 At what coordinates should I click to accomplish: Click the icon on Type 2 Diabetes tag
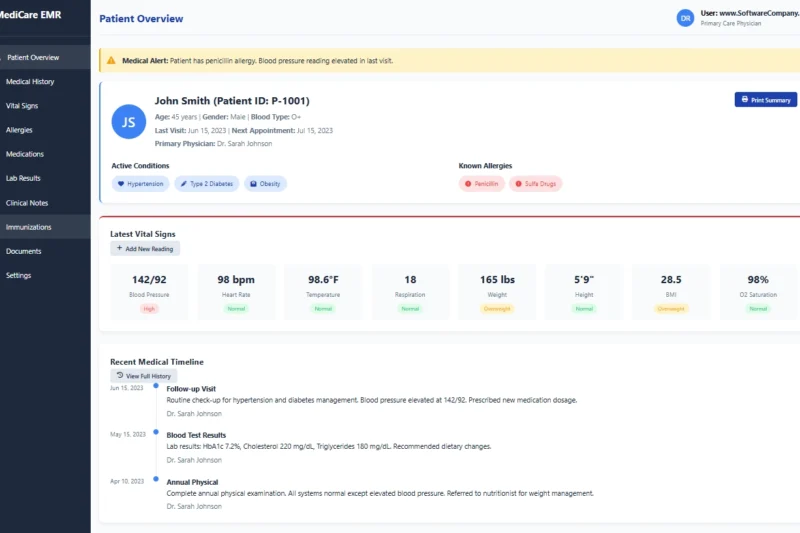click(184, 184)
